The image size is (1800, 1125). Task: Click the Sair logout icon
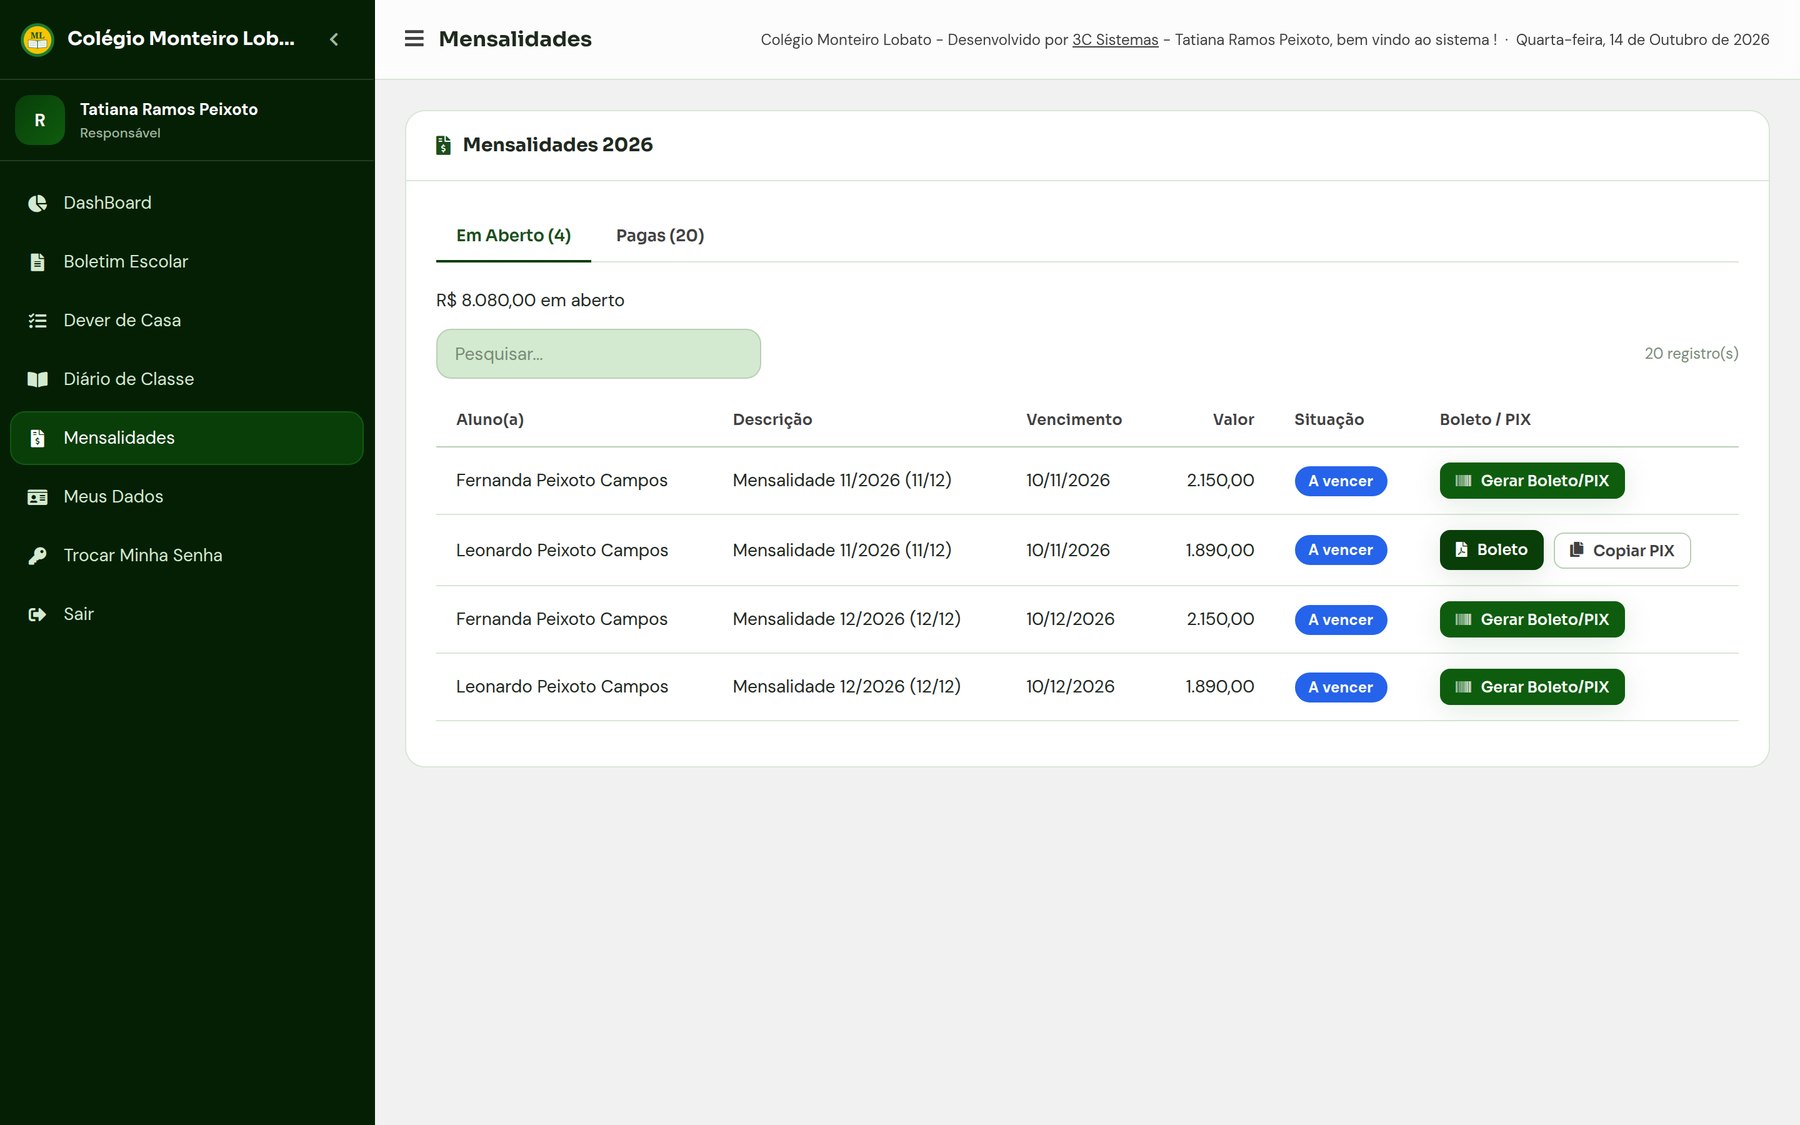(x=37, y=614)
